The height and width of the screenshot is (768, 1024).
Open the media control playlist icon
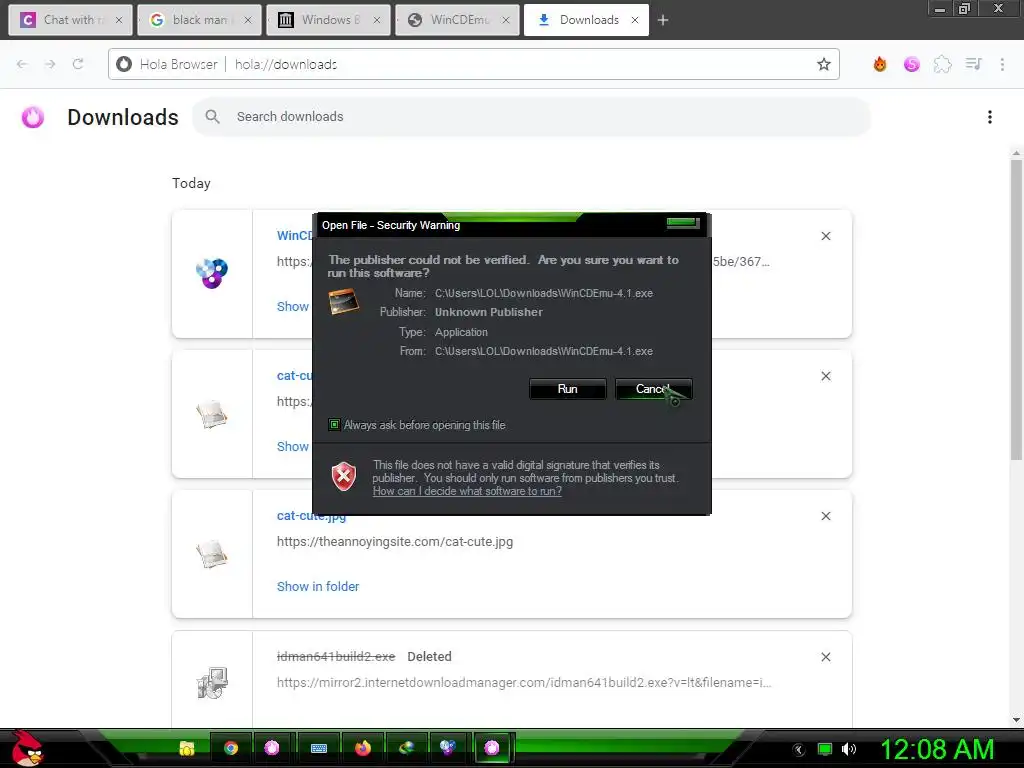pos(974,64)
